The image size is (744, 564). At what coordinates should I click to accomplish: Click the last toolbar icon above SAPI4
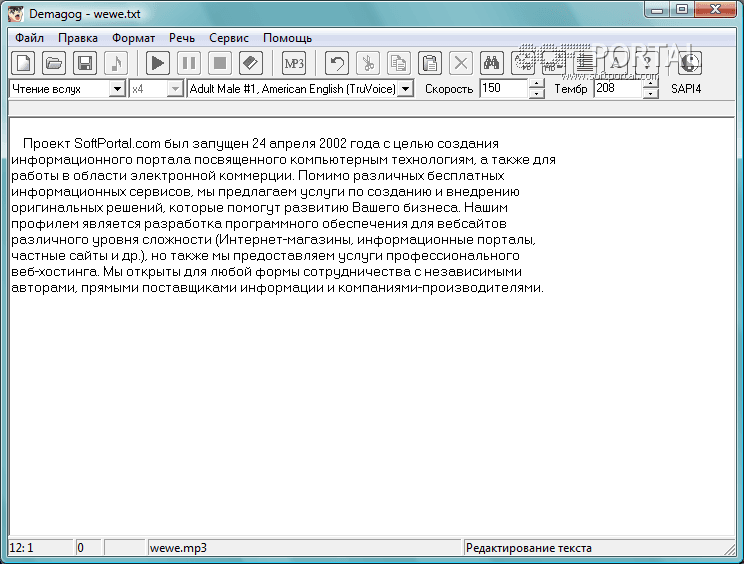[689, 63]
